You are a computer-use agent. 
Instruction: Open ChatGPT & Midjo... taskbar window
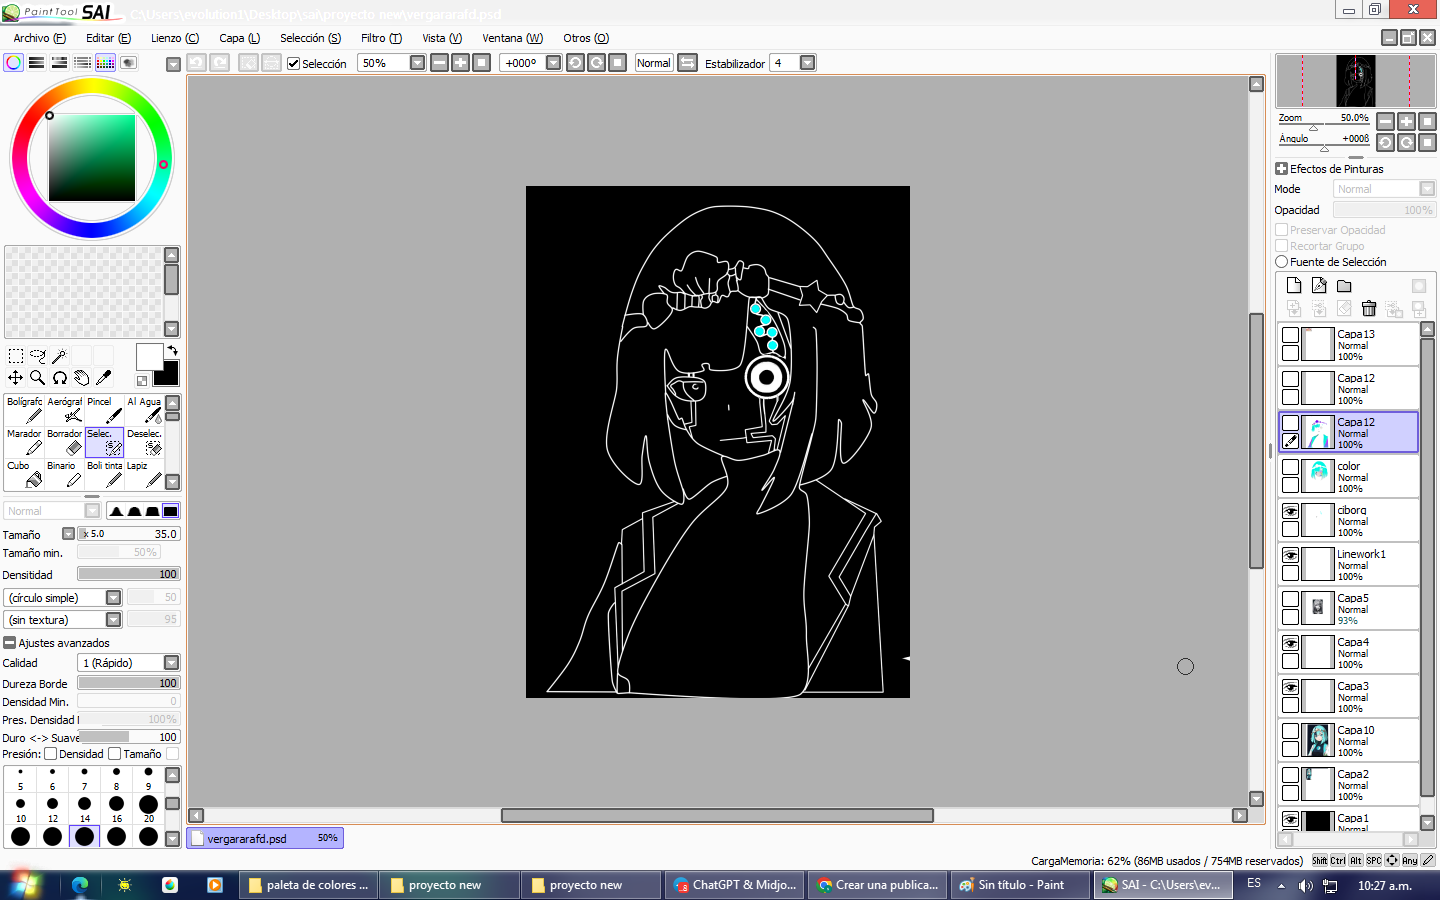(x=736, y=885)
